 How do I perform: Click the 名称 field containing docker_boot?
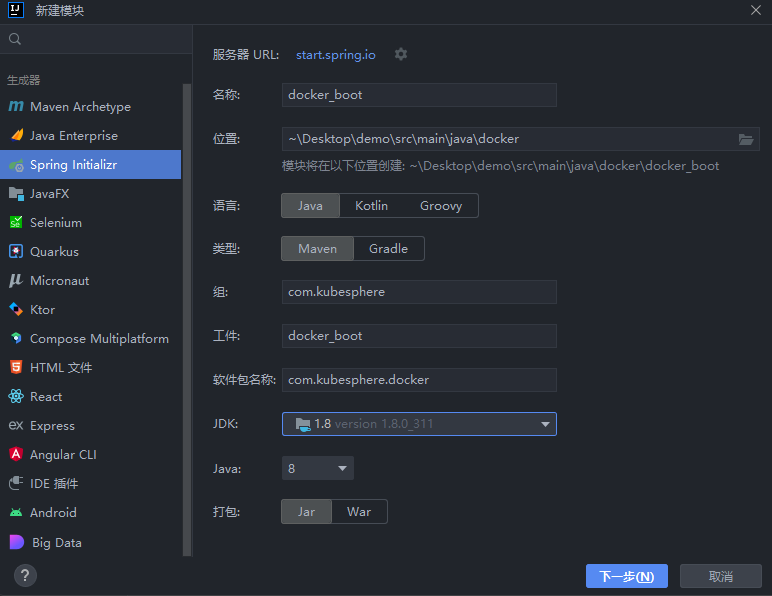pyautogui.click(x=419, y=95)
